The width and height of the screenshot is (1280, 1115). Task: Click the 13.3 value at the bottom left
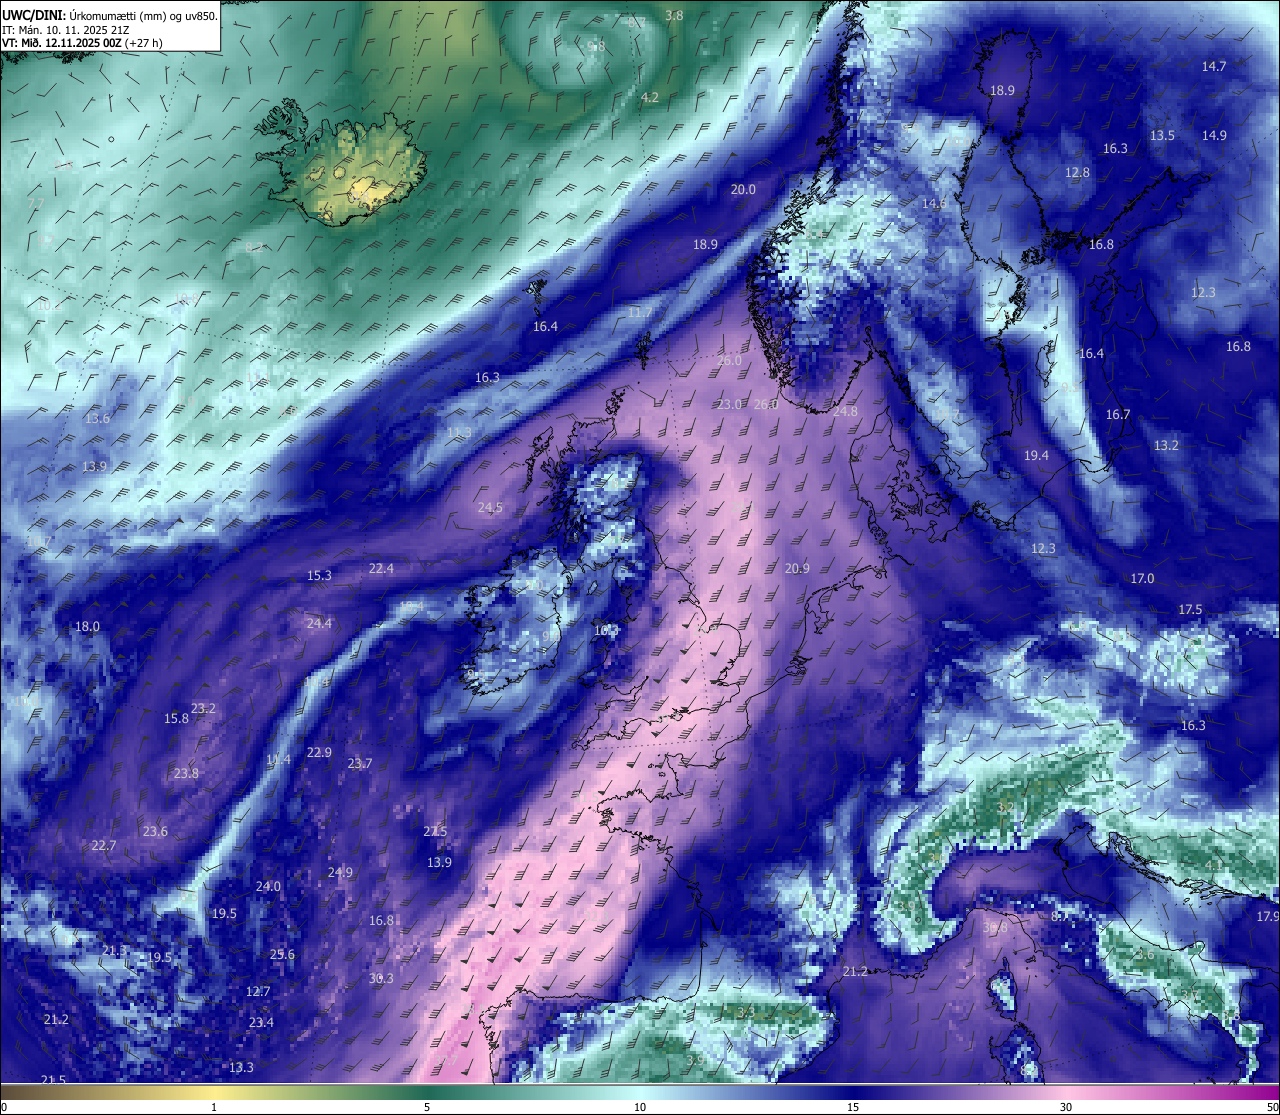[x=241, y=1067]
